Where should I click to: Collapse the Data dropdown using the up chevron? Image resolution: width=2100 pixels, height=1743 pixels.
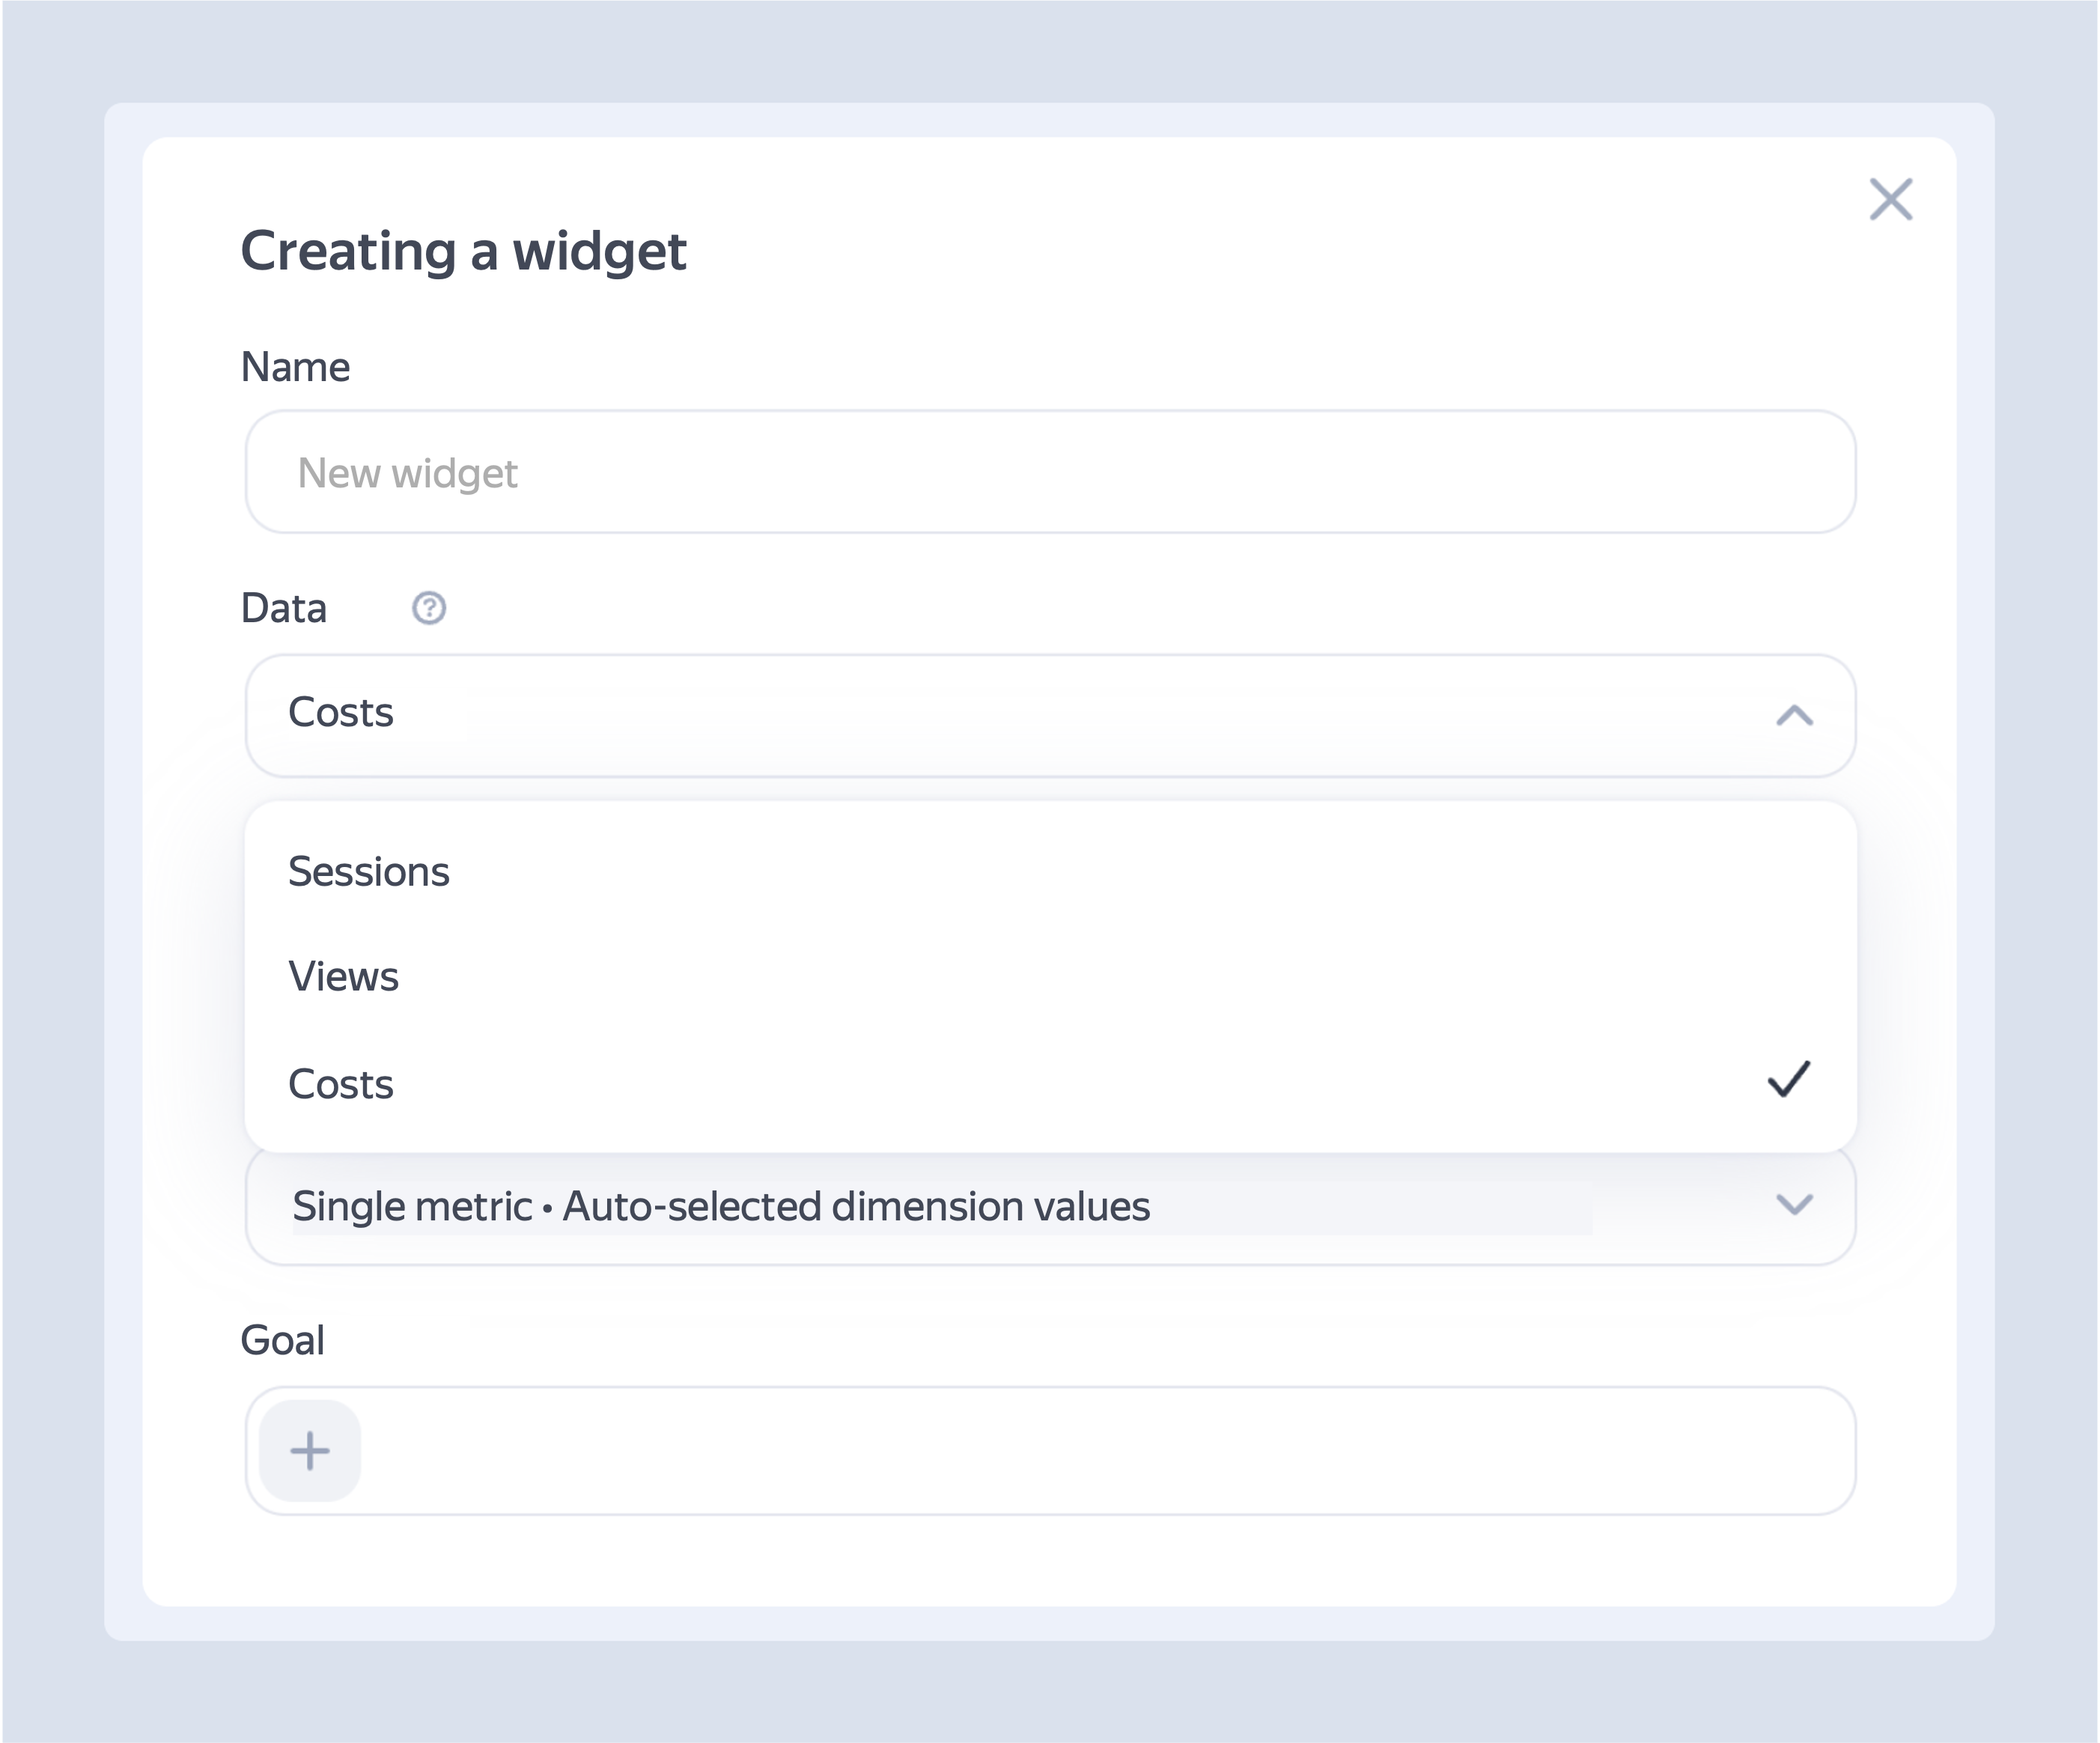(1794, 716)
